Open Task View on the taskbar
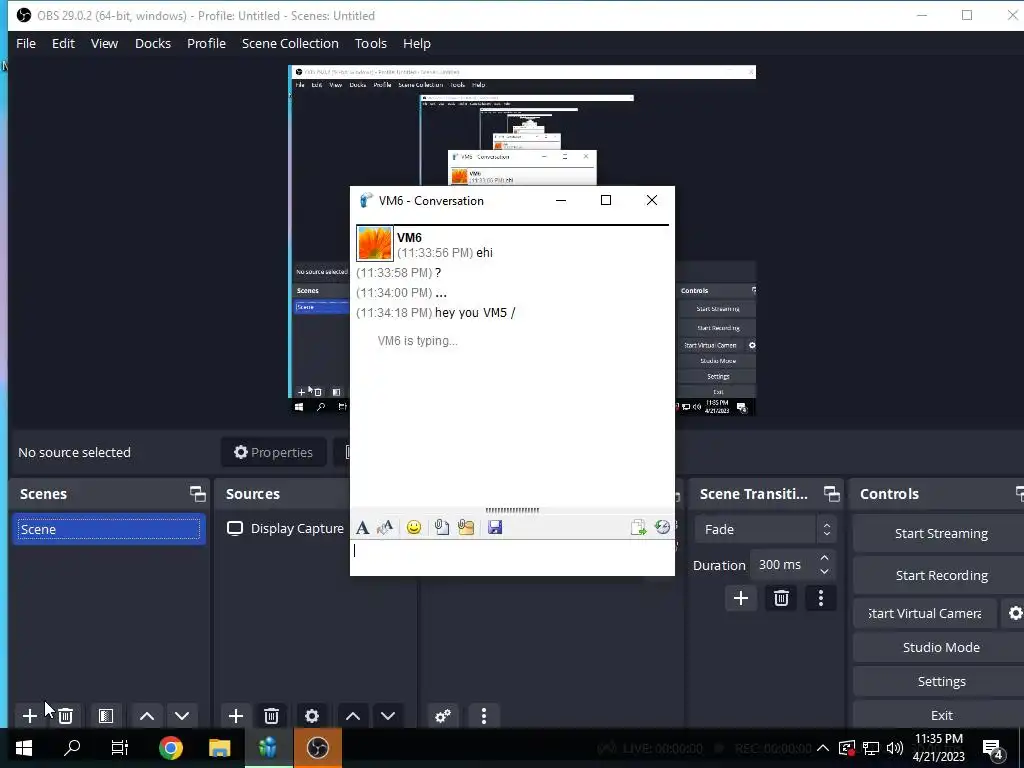 (120, 748)
